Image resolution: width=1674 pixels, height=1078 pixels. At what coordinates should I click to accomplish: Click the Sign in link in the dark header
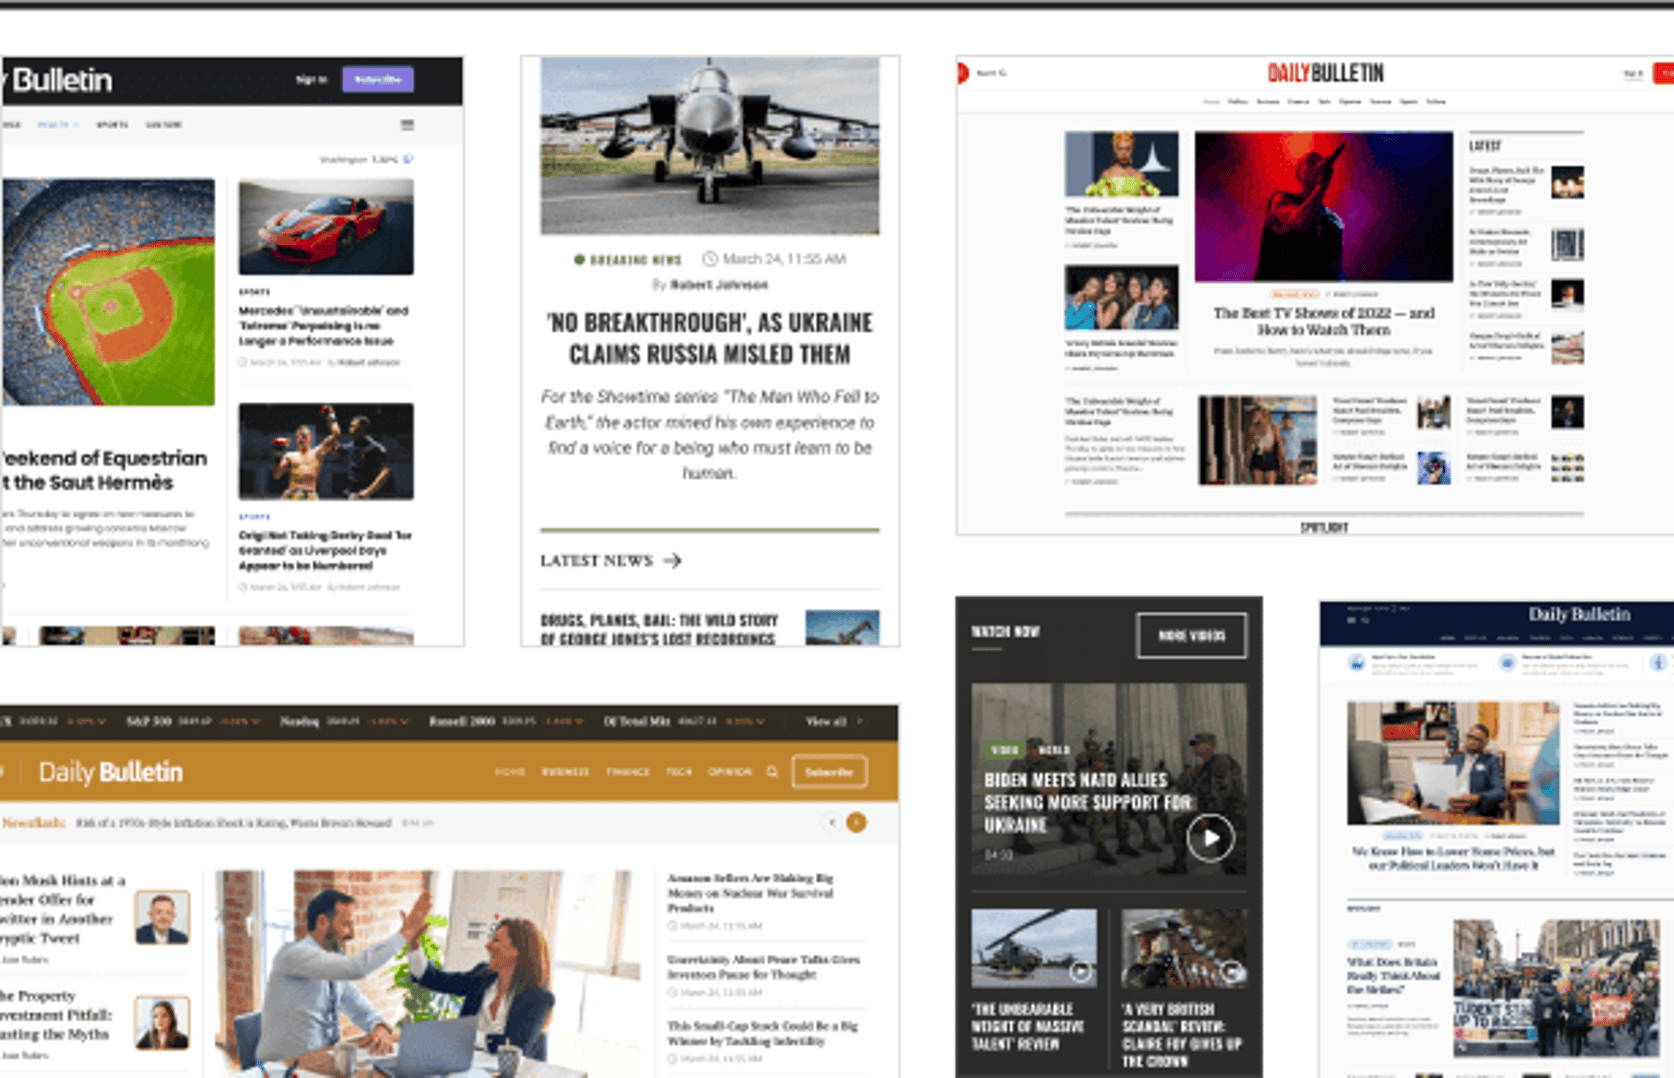(x=311, y=79)
